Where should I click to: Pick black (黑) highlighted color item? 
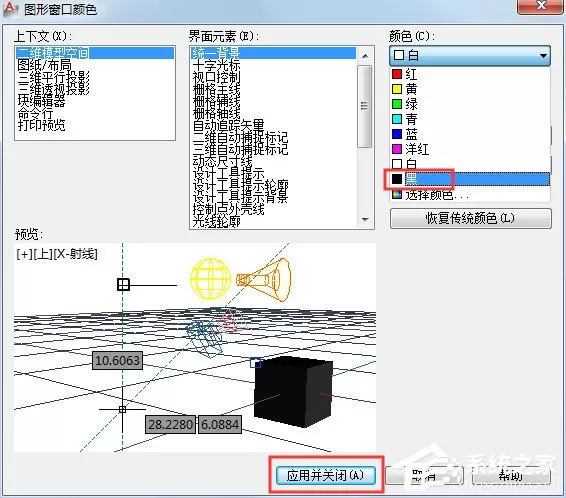(470, 179)
